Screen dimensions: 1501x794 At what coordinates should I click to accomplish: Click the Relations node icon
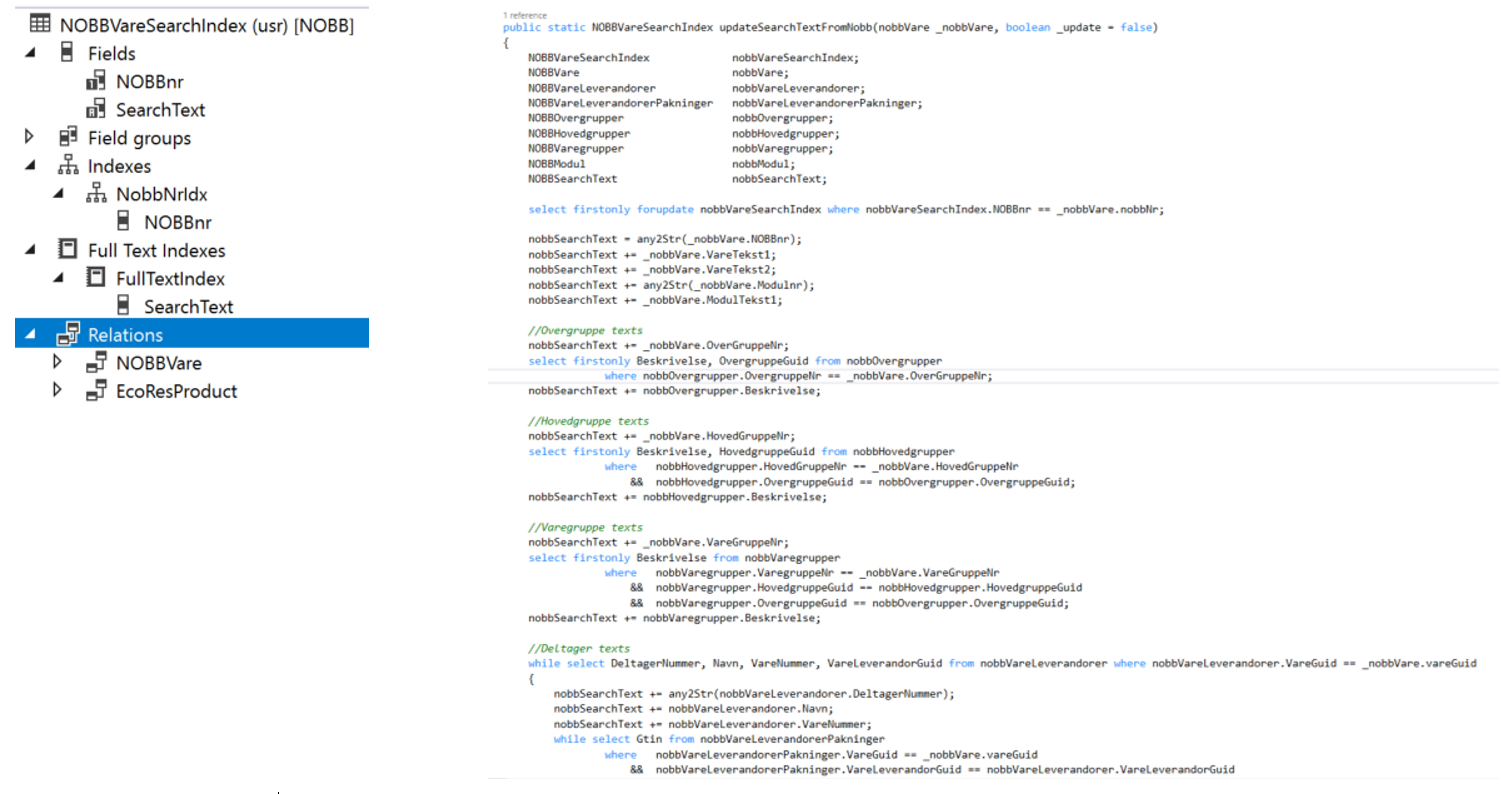68,334
